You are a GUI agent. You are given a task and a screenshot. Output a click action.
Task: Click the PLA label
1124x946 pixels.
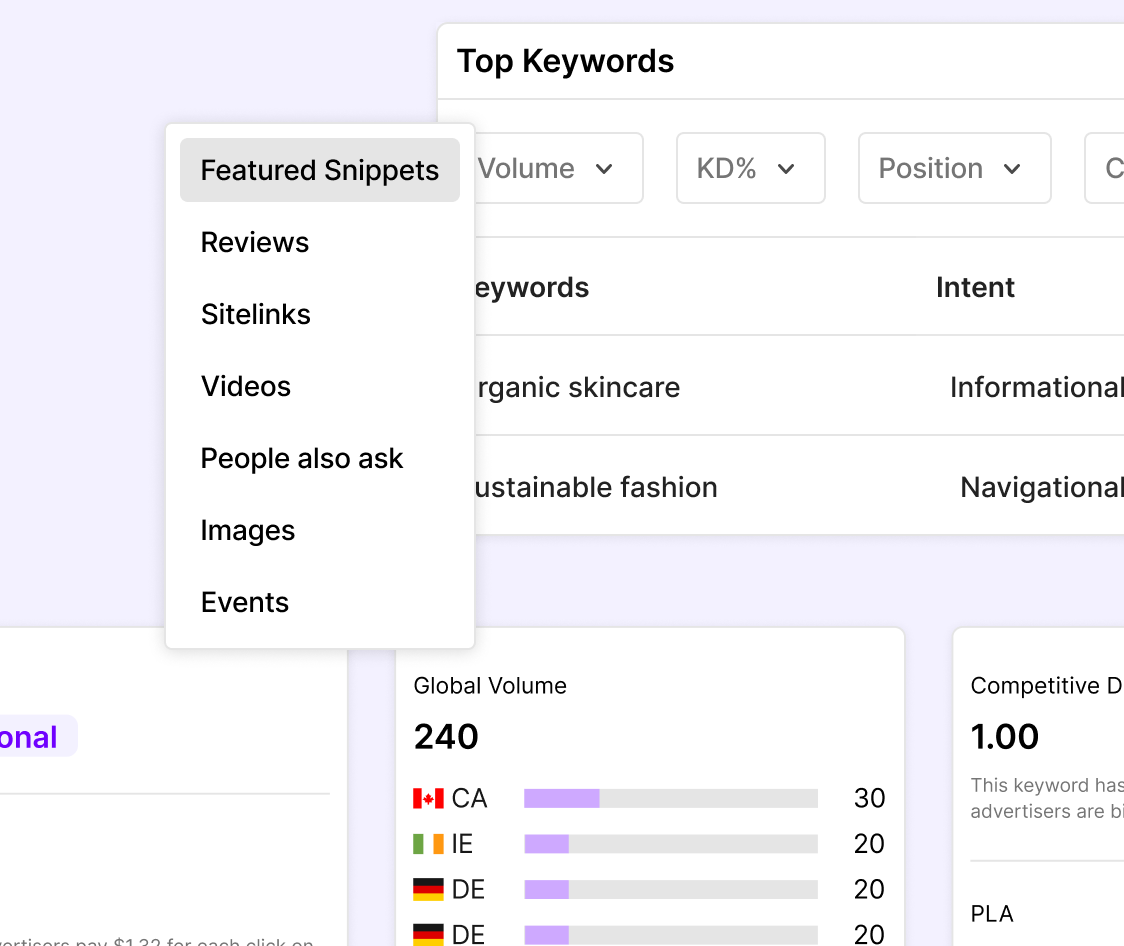[992, 914]
